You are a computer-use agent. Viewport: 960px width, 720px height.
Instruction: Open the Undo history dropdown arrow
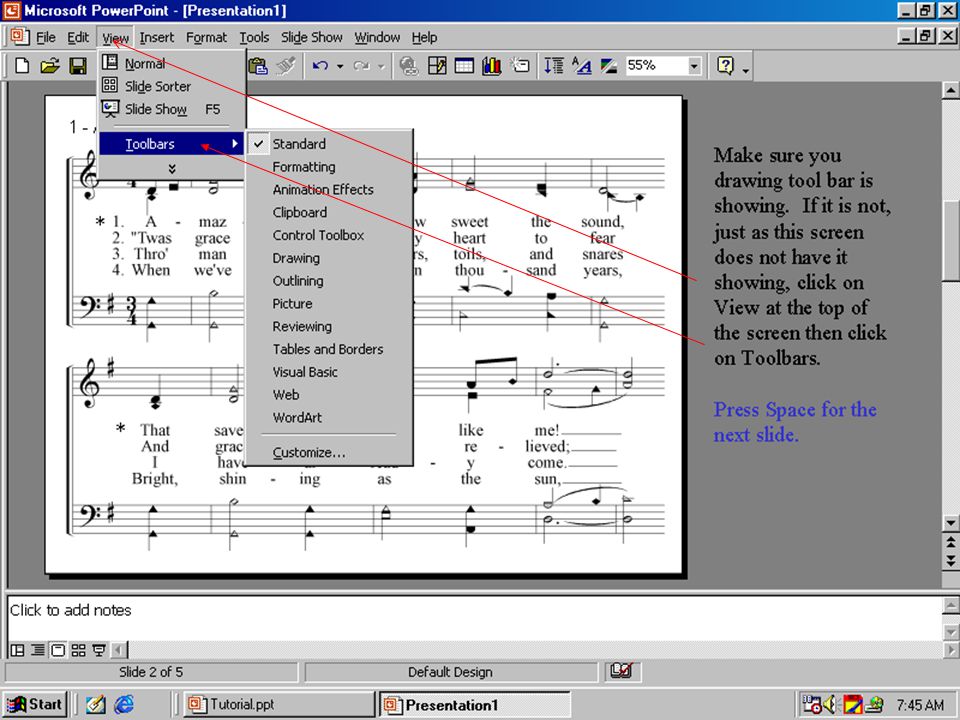coord(339,66)
